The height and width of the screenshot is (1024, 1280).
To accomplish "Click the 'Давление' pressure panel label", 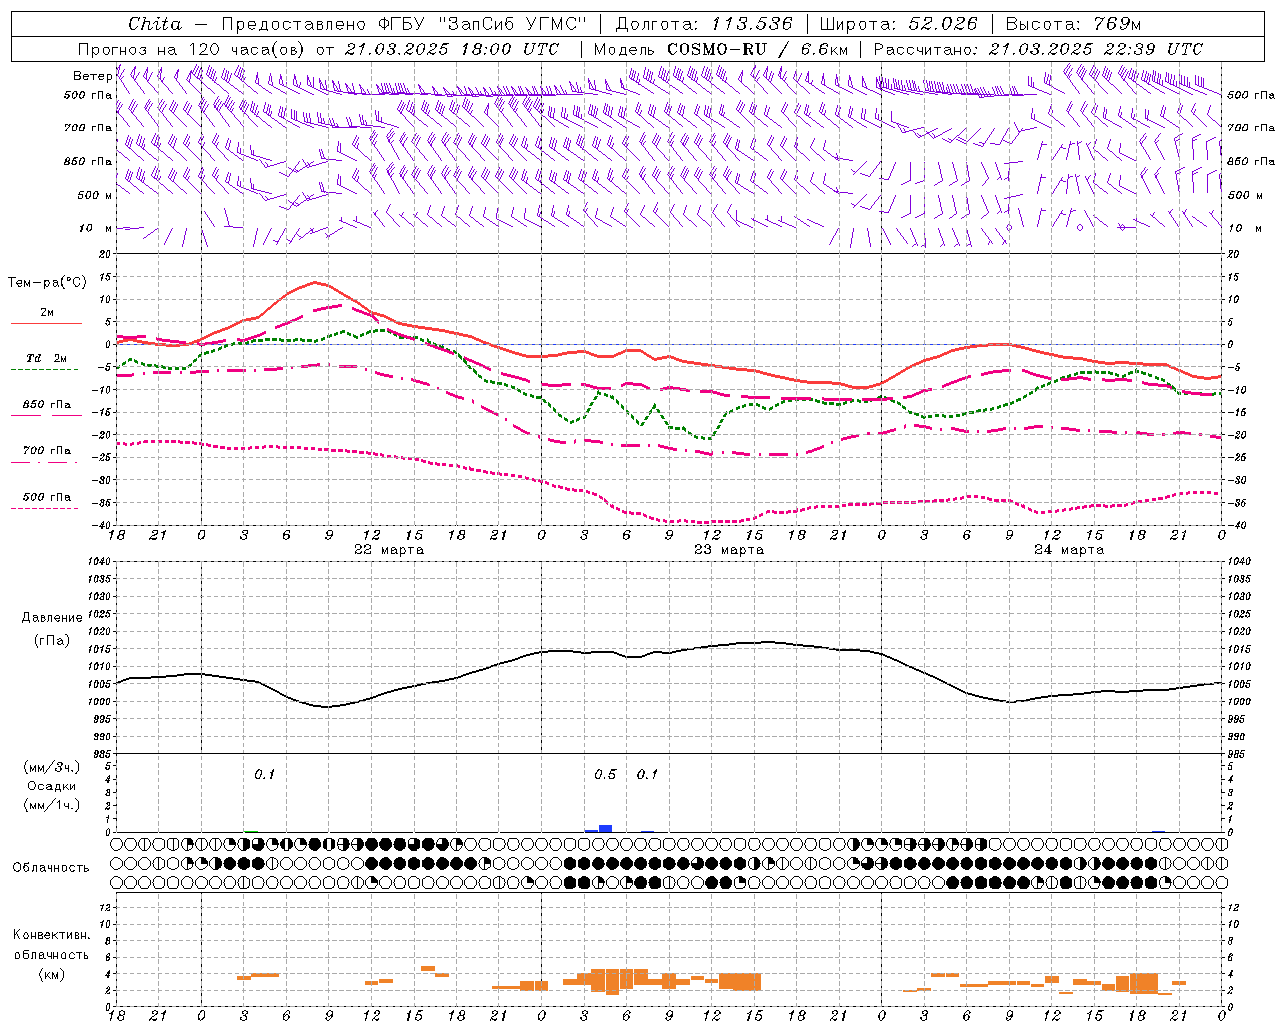I will 52,618.
